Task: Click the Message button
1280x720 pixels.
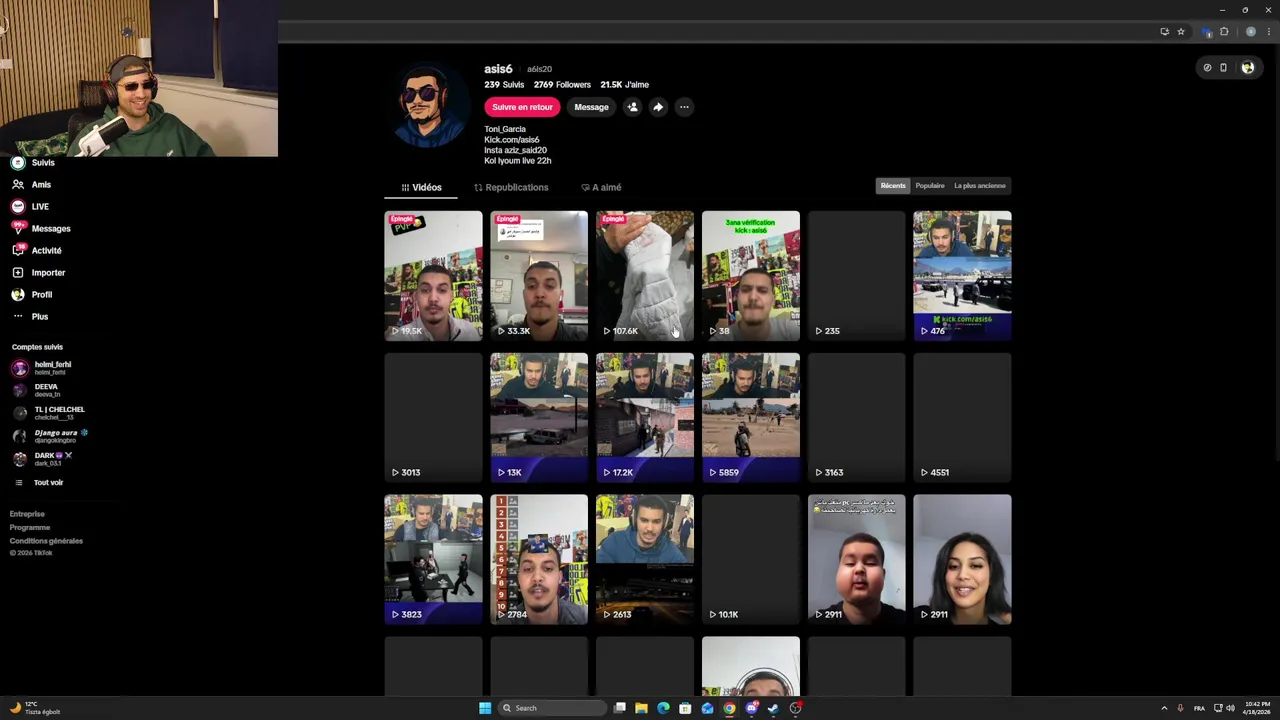Action: click(591, 107)
